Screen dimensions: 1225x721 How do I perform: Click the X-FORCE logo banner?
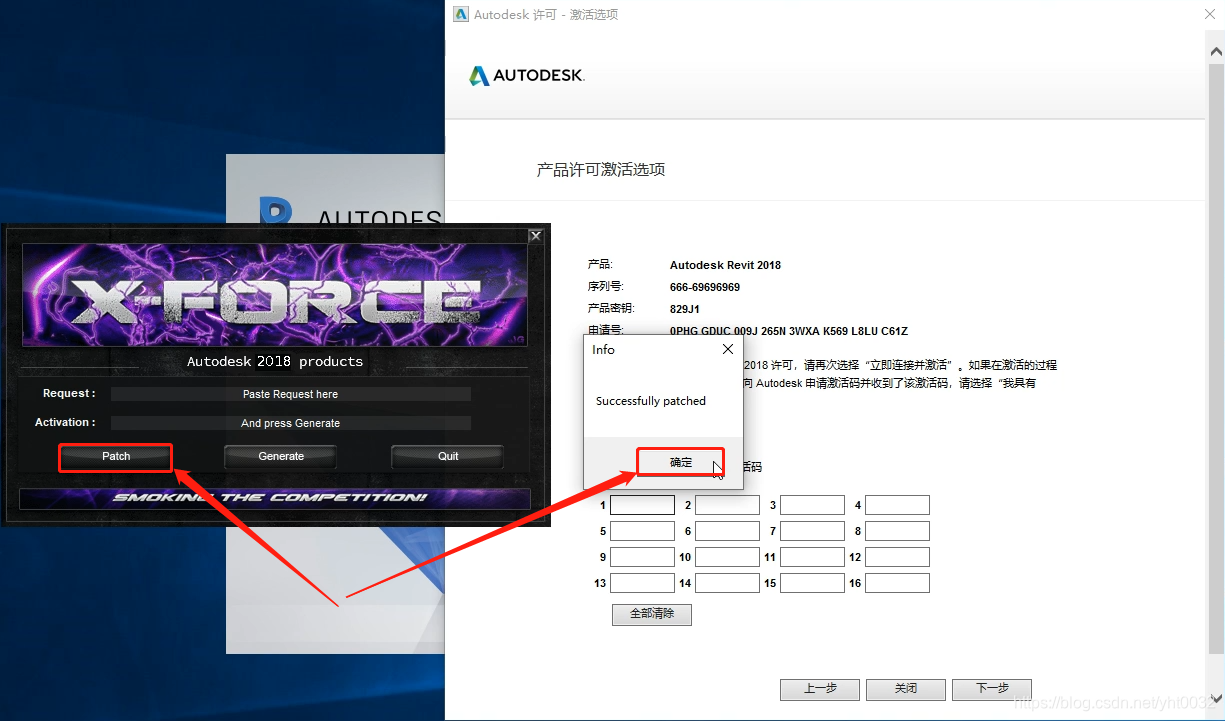275,294
